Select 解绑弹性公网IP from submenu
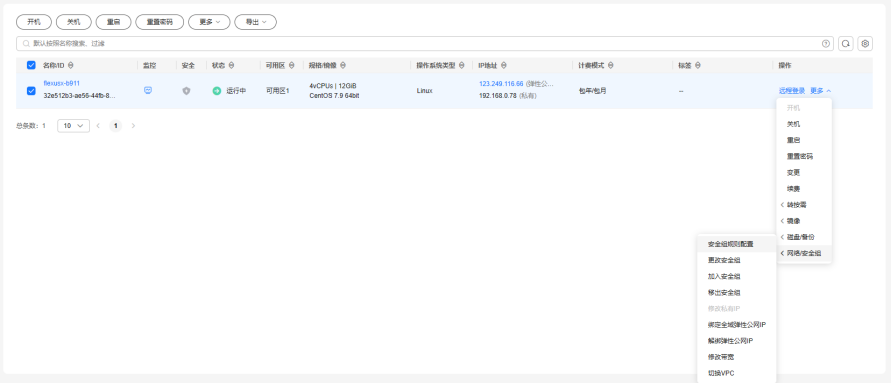Image resolution: width=891 pixels, height=383 pixels. tap(736, 341)
